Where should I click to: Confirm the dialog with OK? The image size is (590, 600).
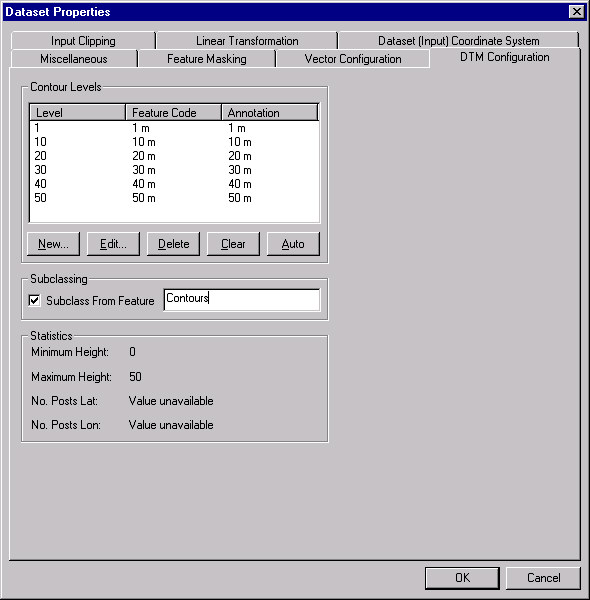point(462,578)
